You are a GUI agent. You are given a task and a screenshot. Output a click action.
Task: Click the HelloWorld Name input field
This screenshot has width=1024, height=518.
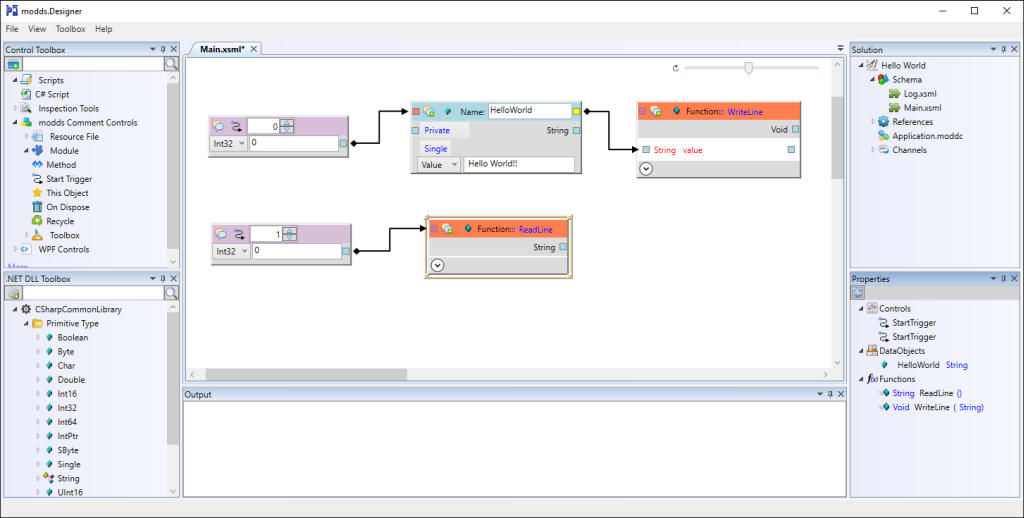[530, 111]
